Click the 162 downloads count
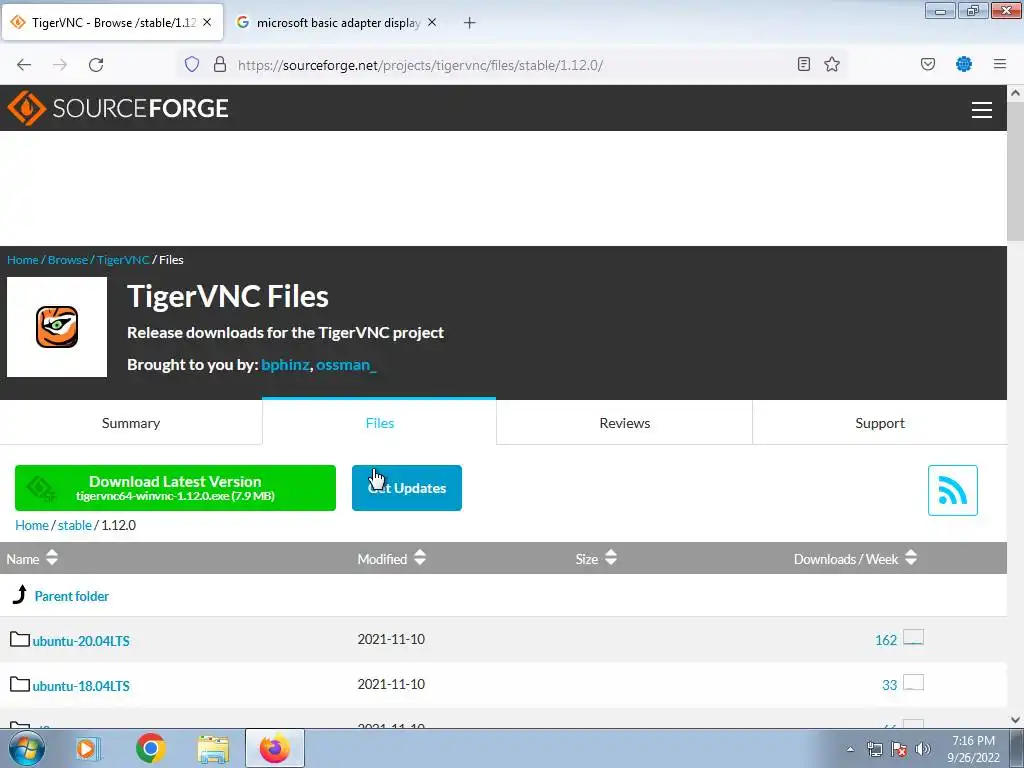 [886, 640]
